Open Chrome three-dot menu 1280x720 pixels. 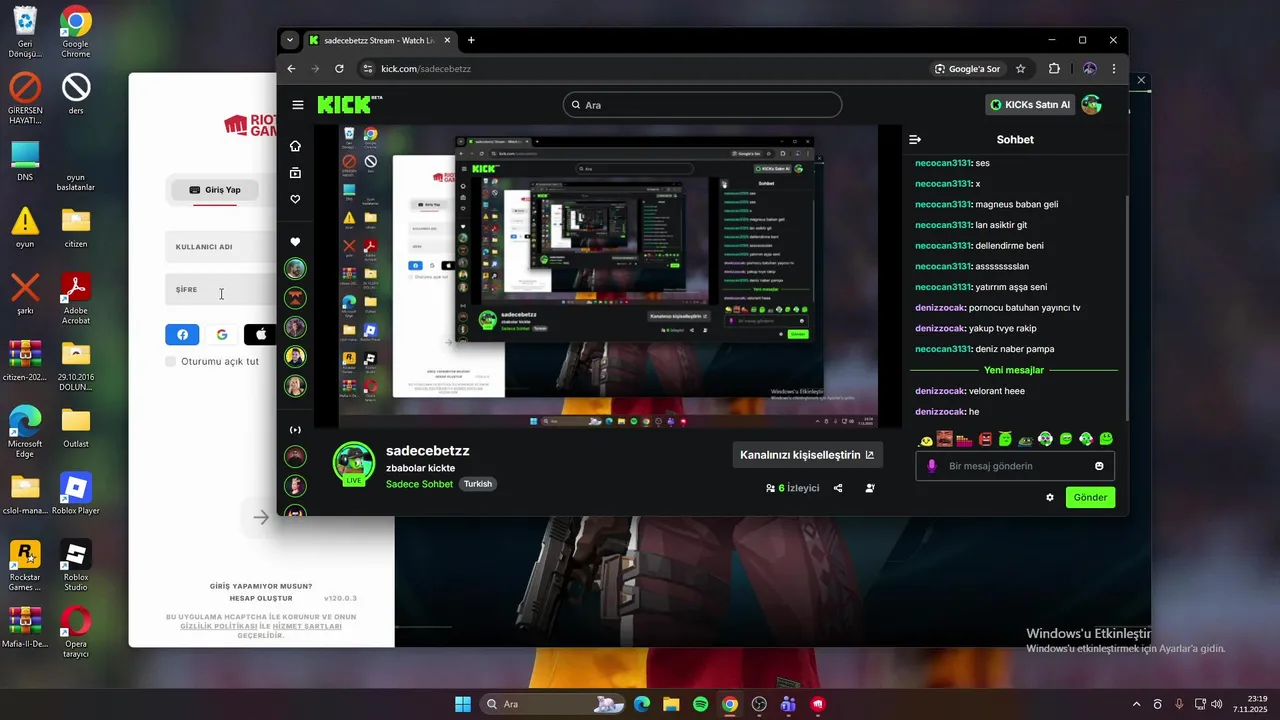click(x=1114, y=69)
